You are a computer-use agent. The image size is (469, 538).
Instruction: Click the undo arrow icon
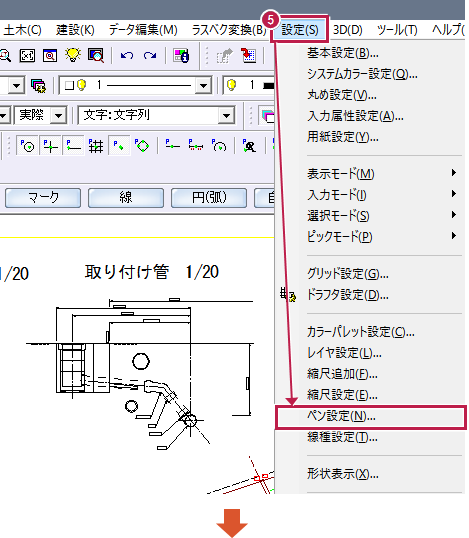point(127,55)
